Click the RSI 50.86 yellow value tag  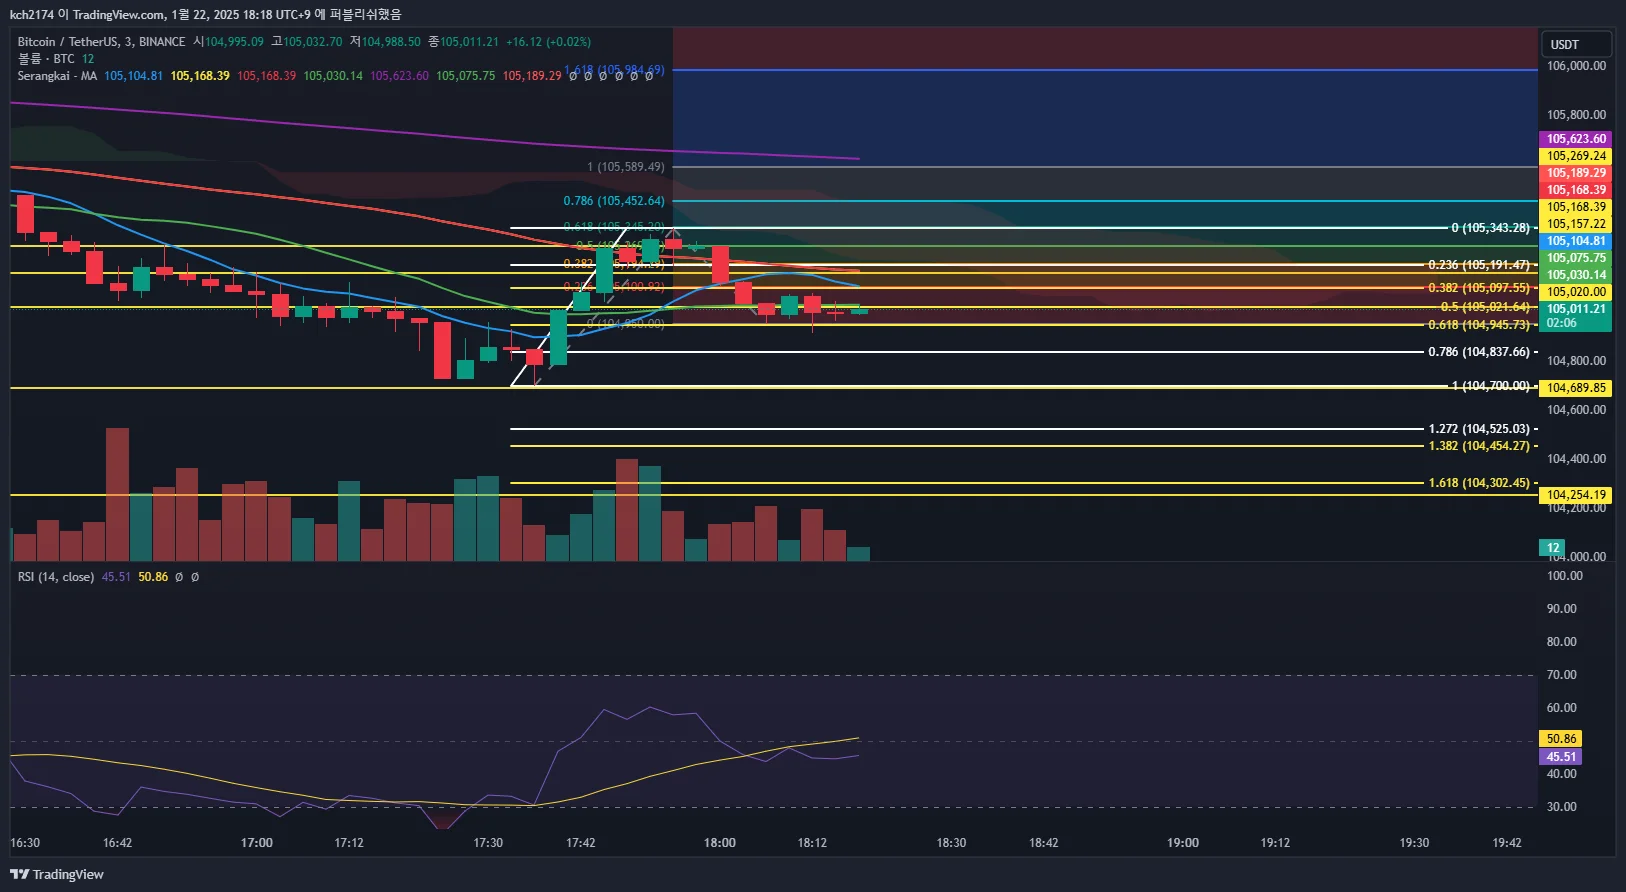click(x=1560, y=739)
